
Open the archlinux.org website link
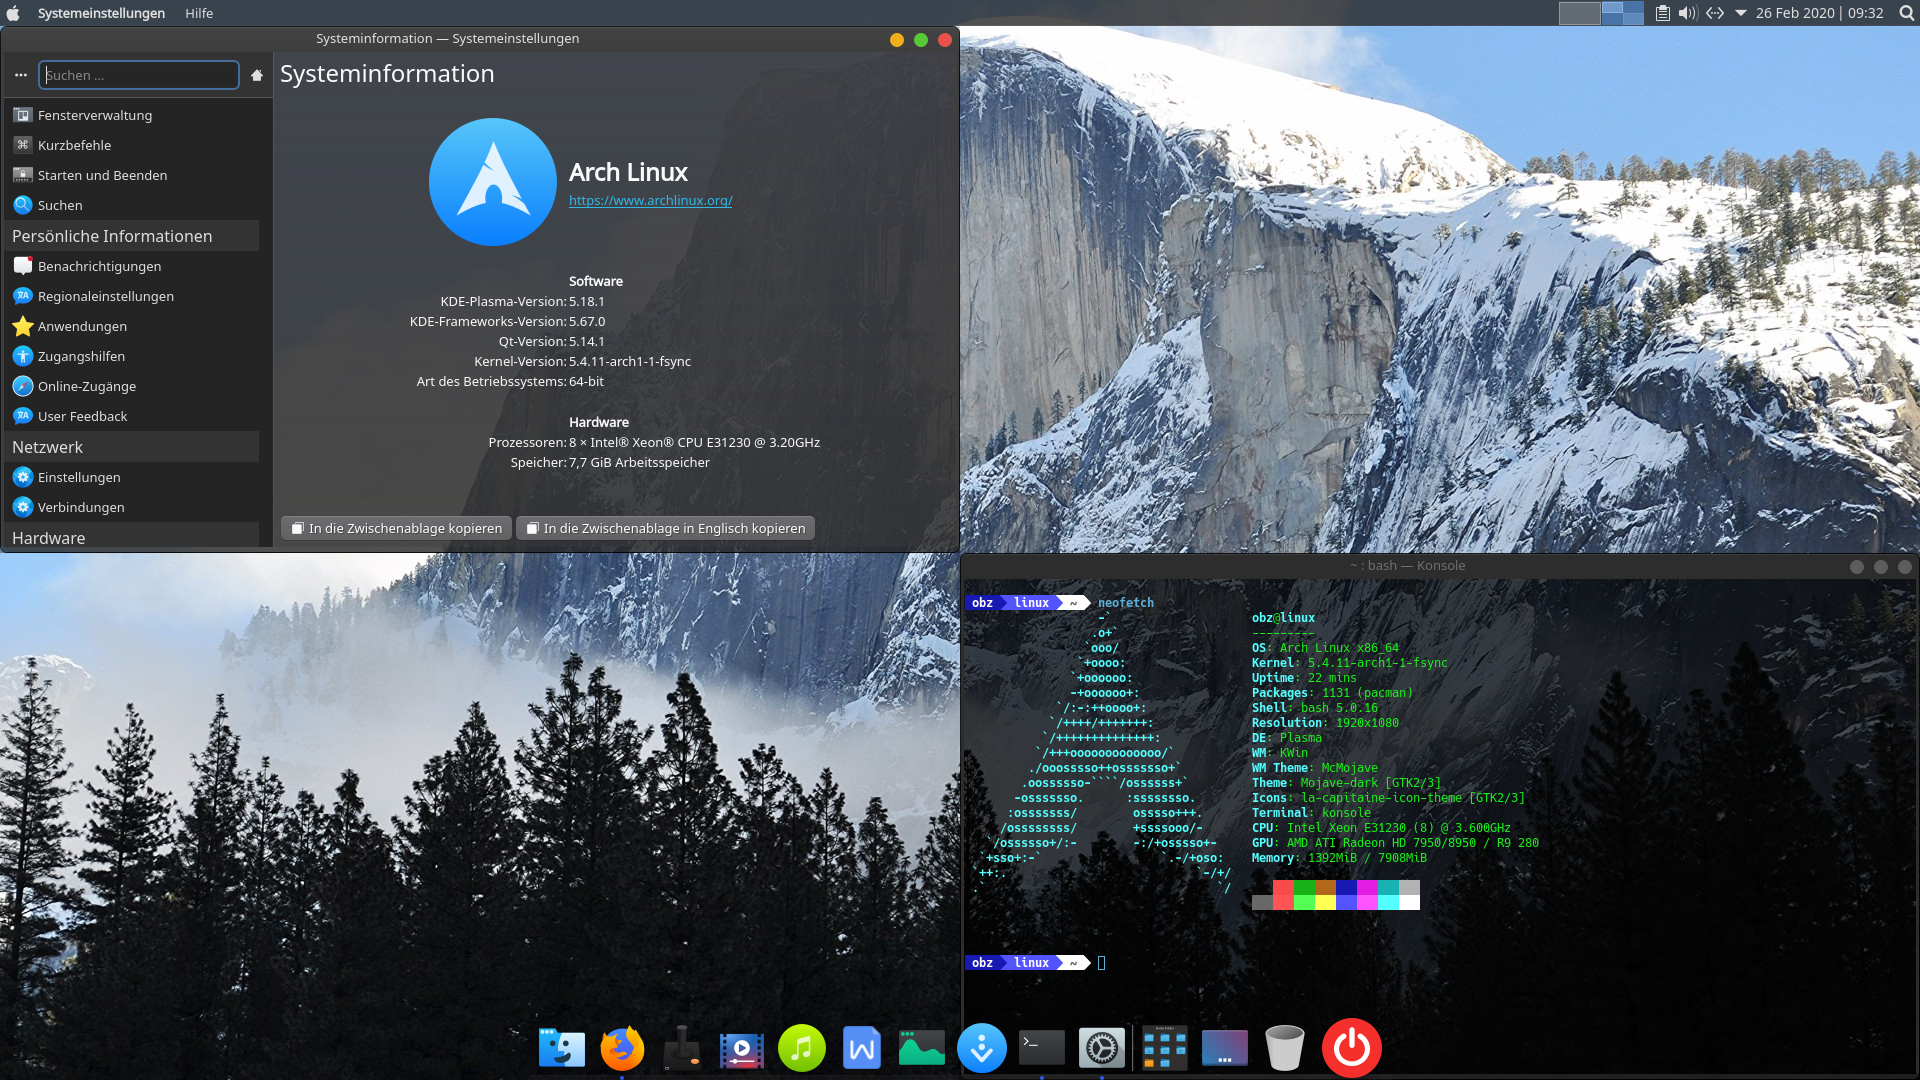point(650,200)
